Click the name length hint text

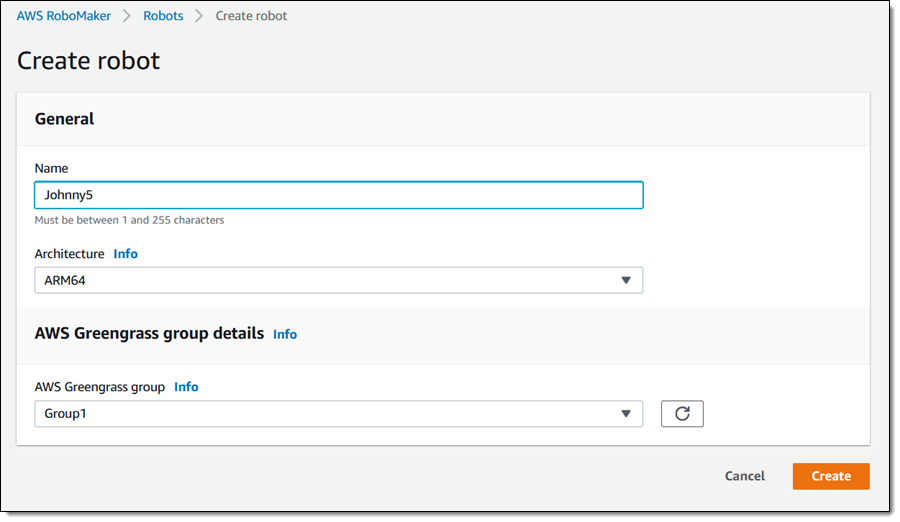[x=129, y=220]
